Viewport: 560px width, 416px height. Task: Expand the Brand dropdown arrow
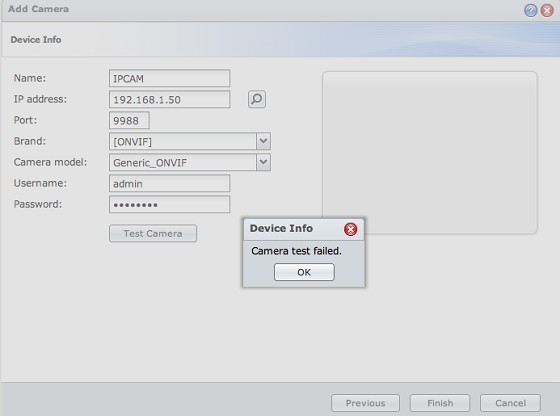(264, 141)
